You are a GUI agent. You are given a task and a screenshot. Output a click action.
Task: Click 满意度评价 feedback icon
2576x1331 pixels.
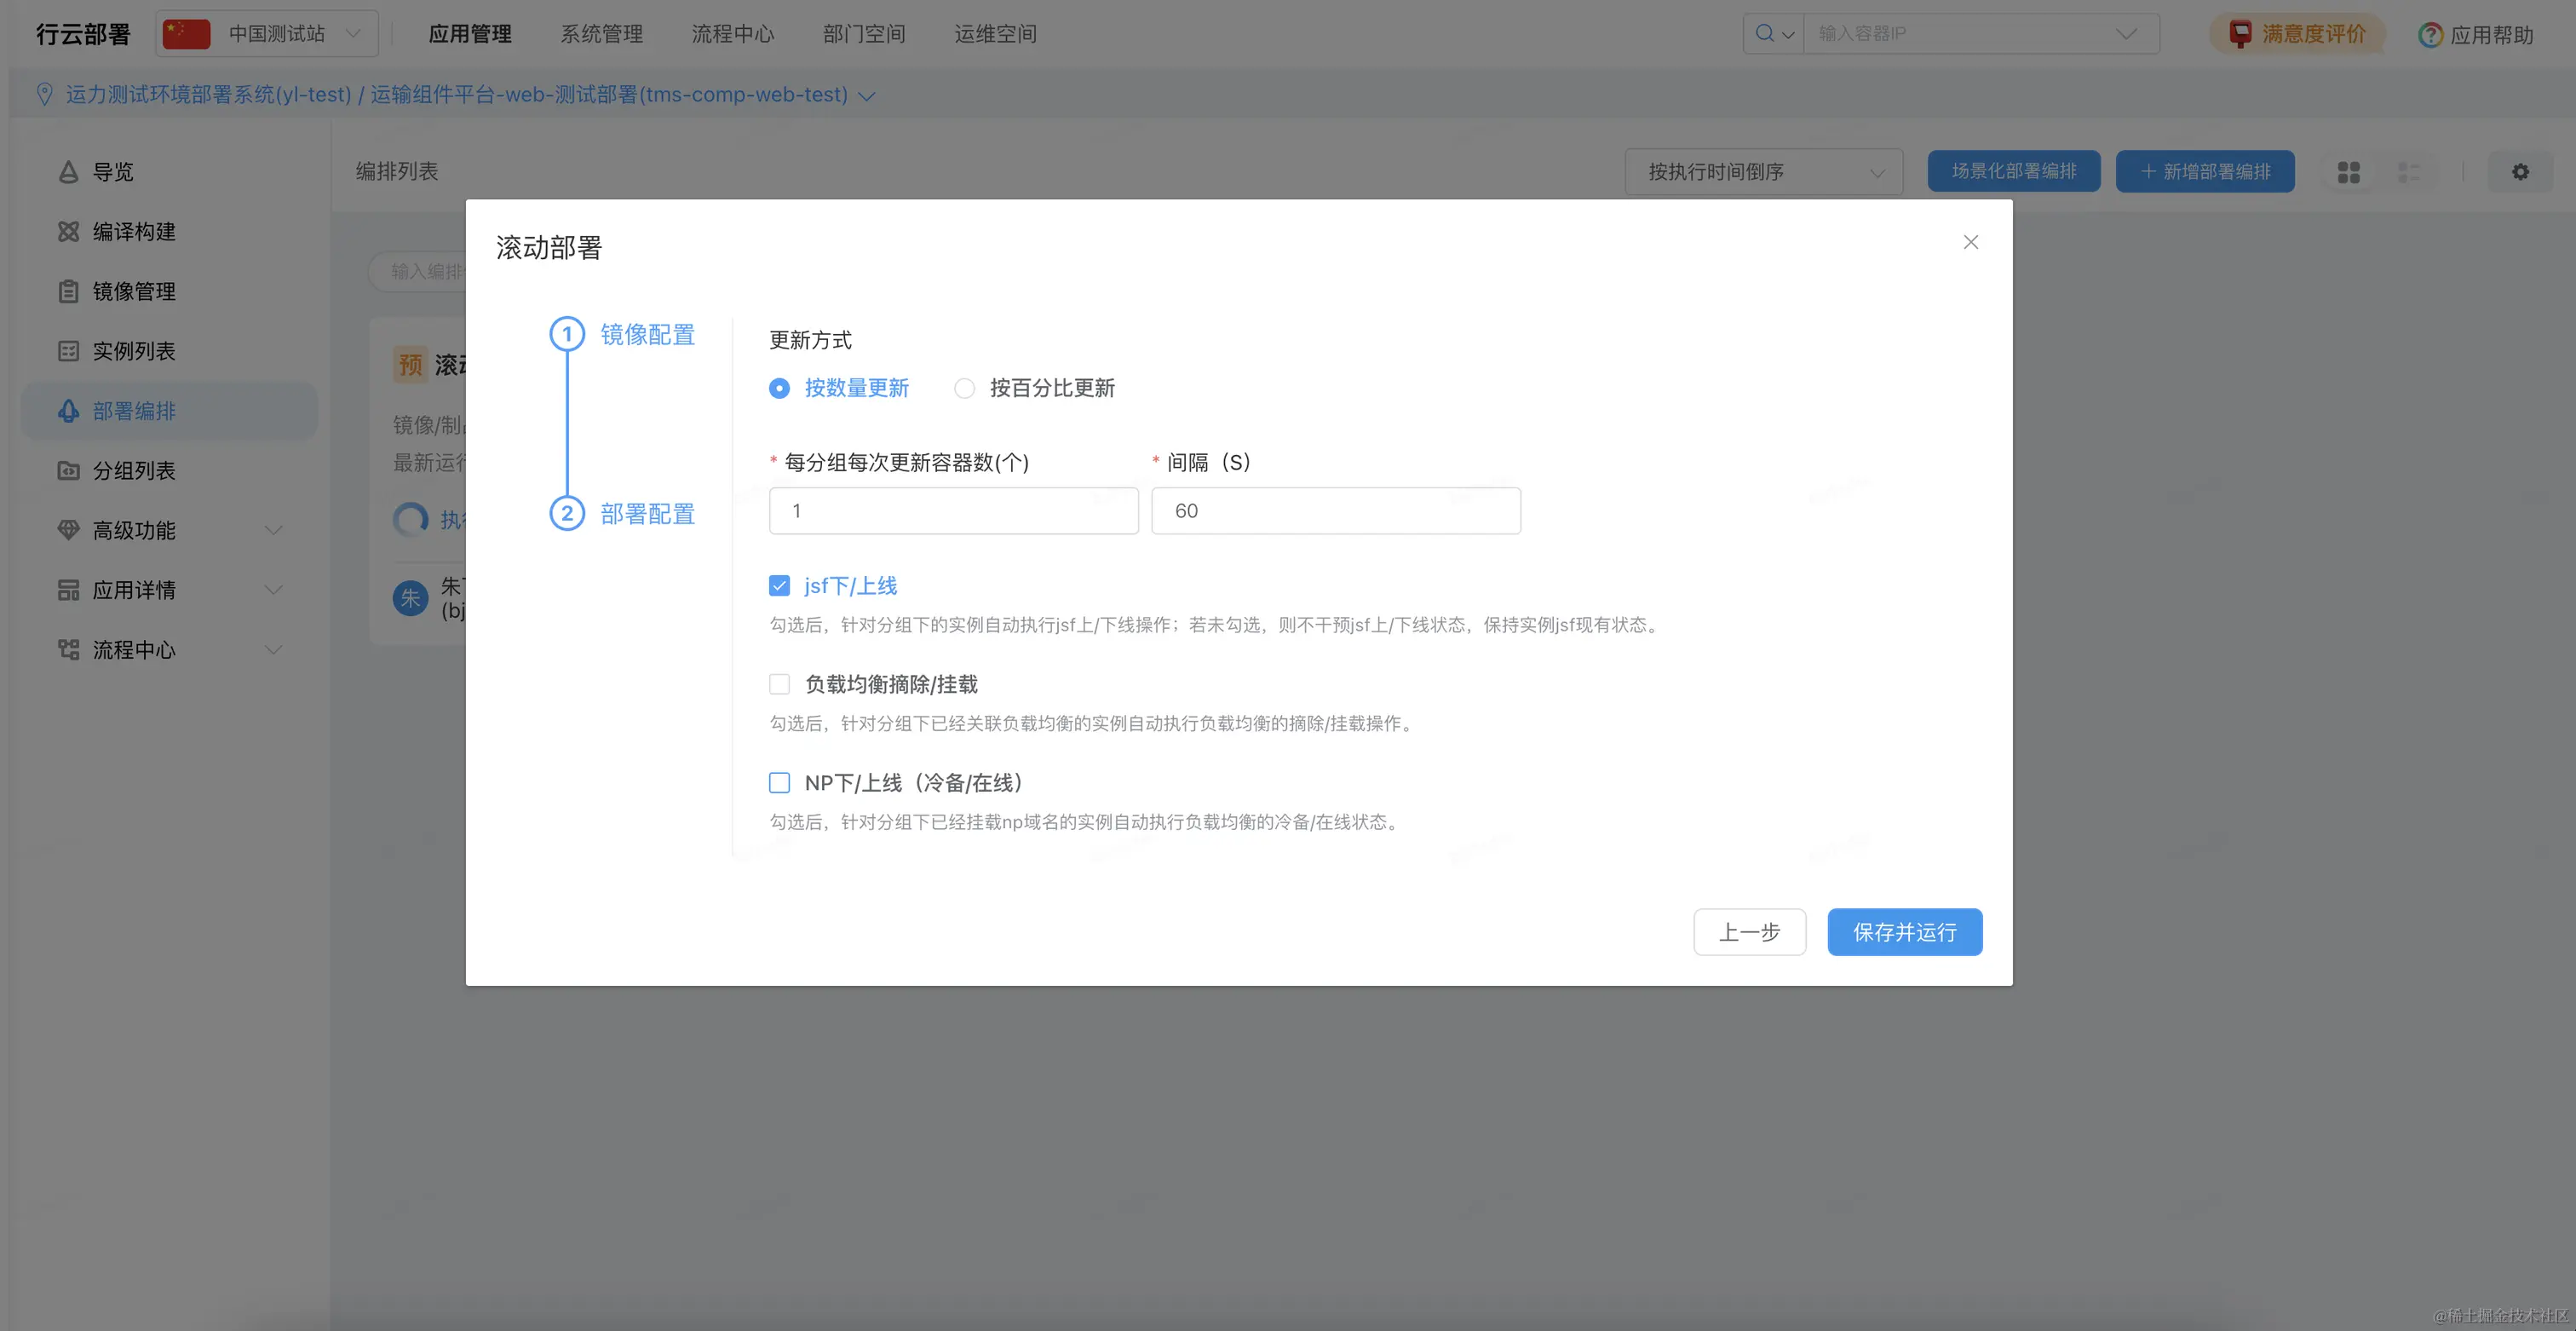tap(2240, 34)
